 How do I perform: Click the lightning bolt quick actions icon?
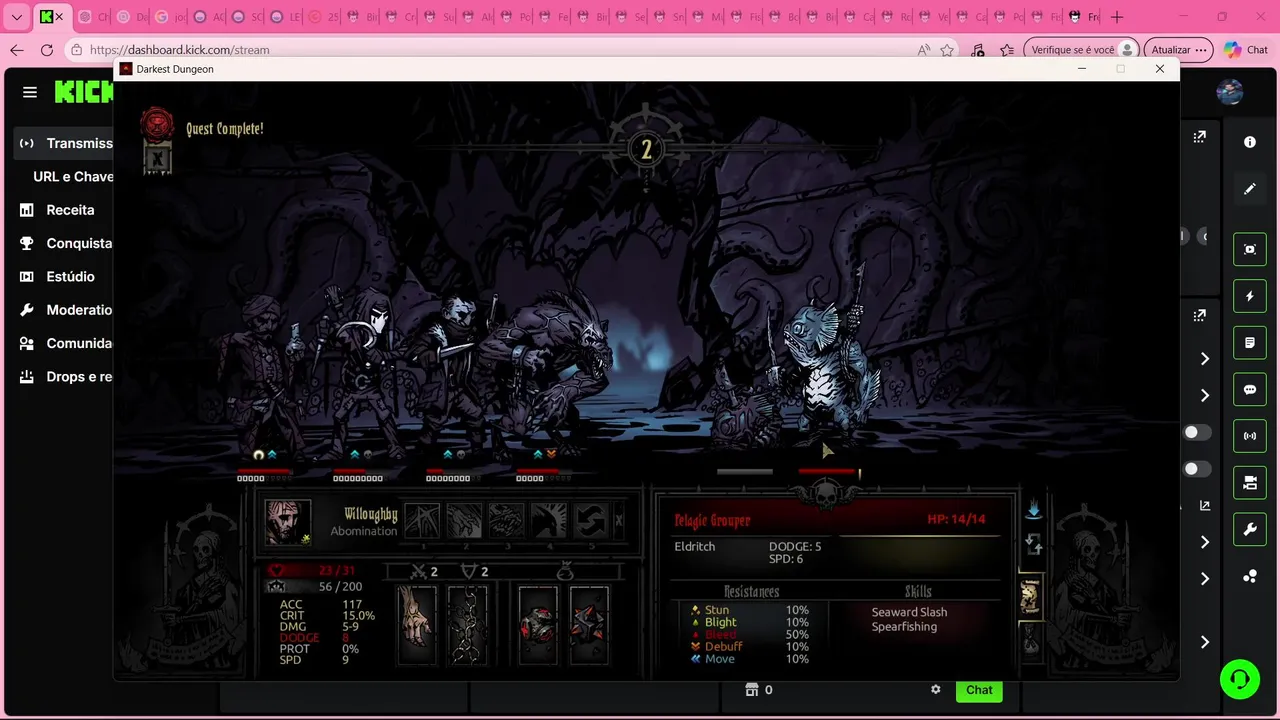pyautogui.click(x=1250, y=297)
